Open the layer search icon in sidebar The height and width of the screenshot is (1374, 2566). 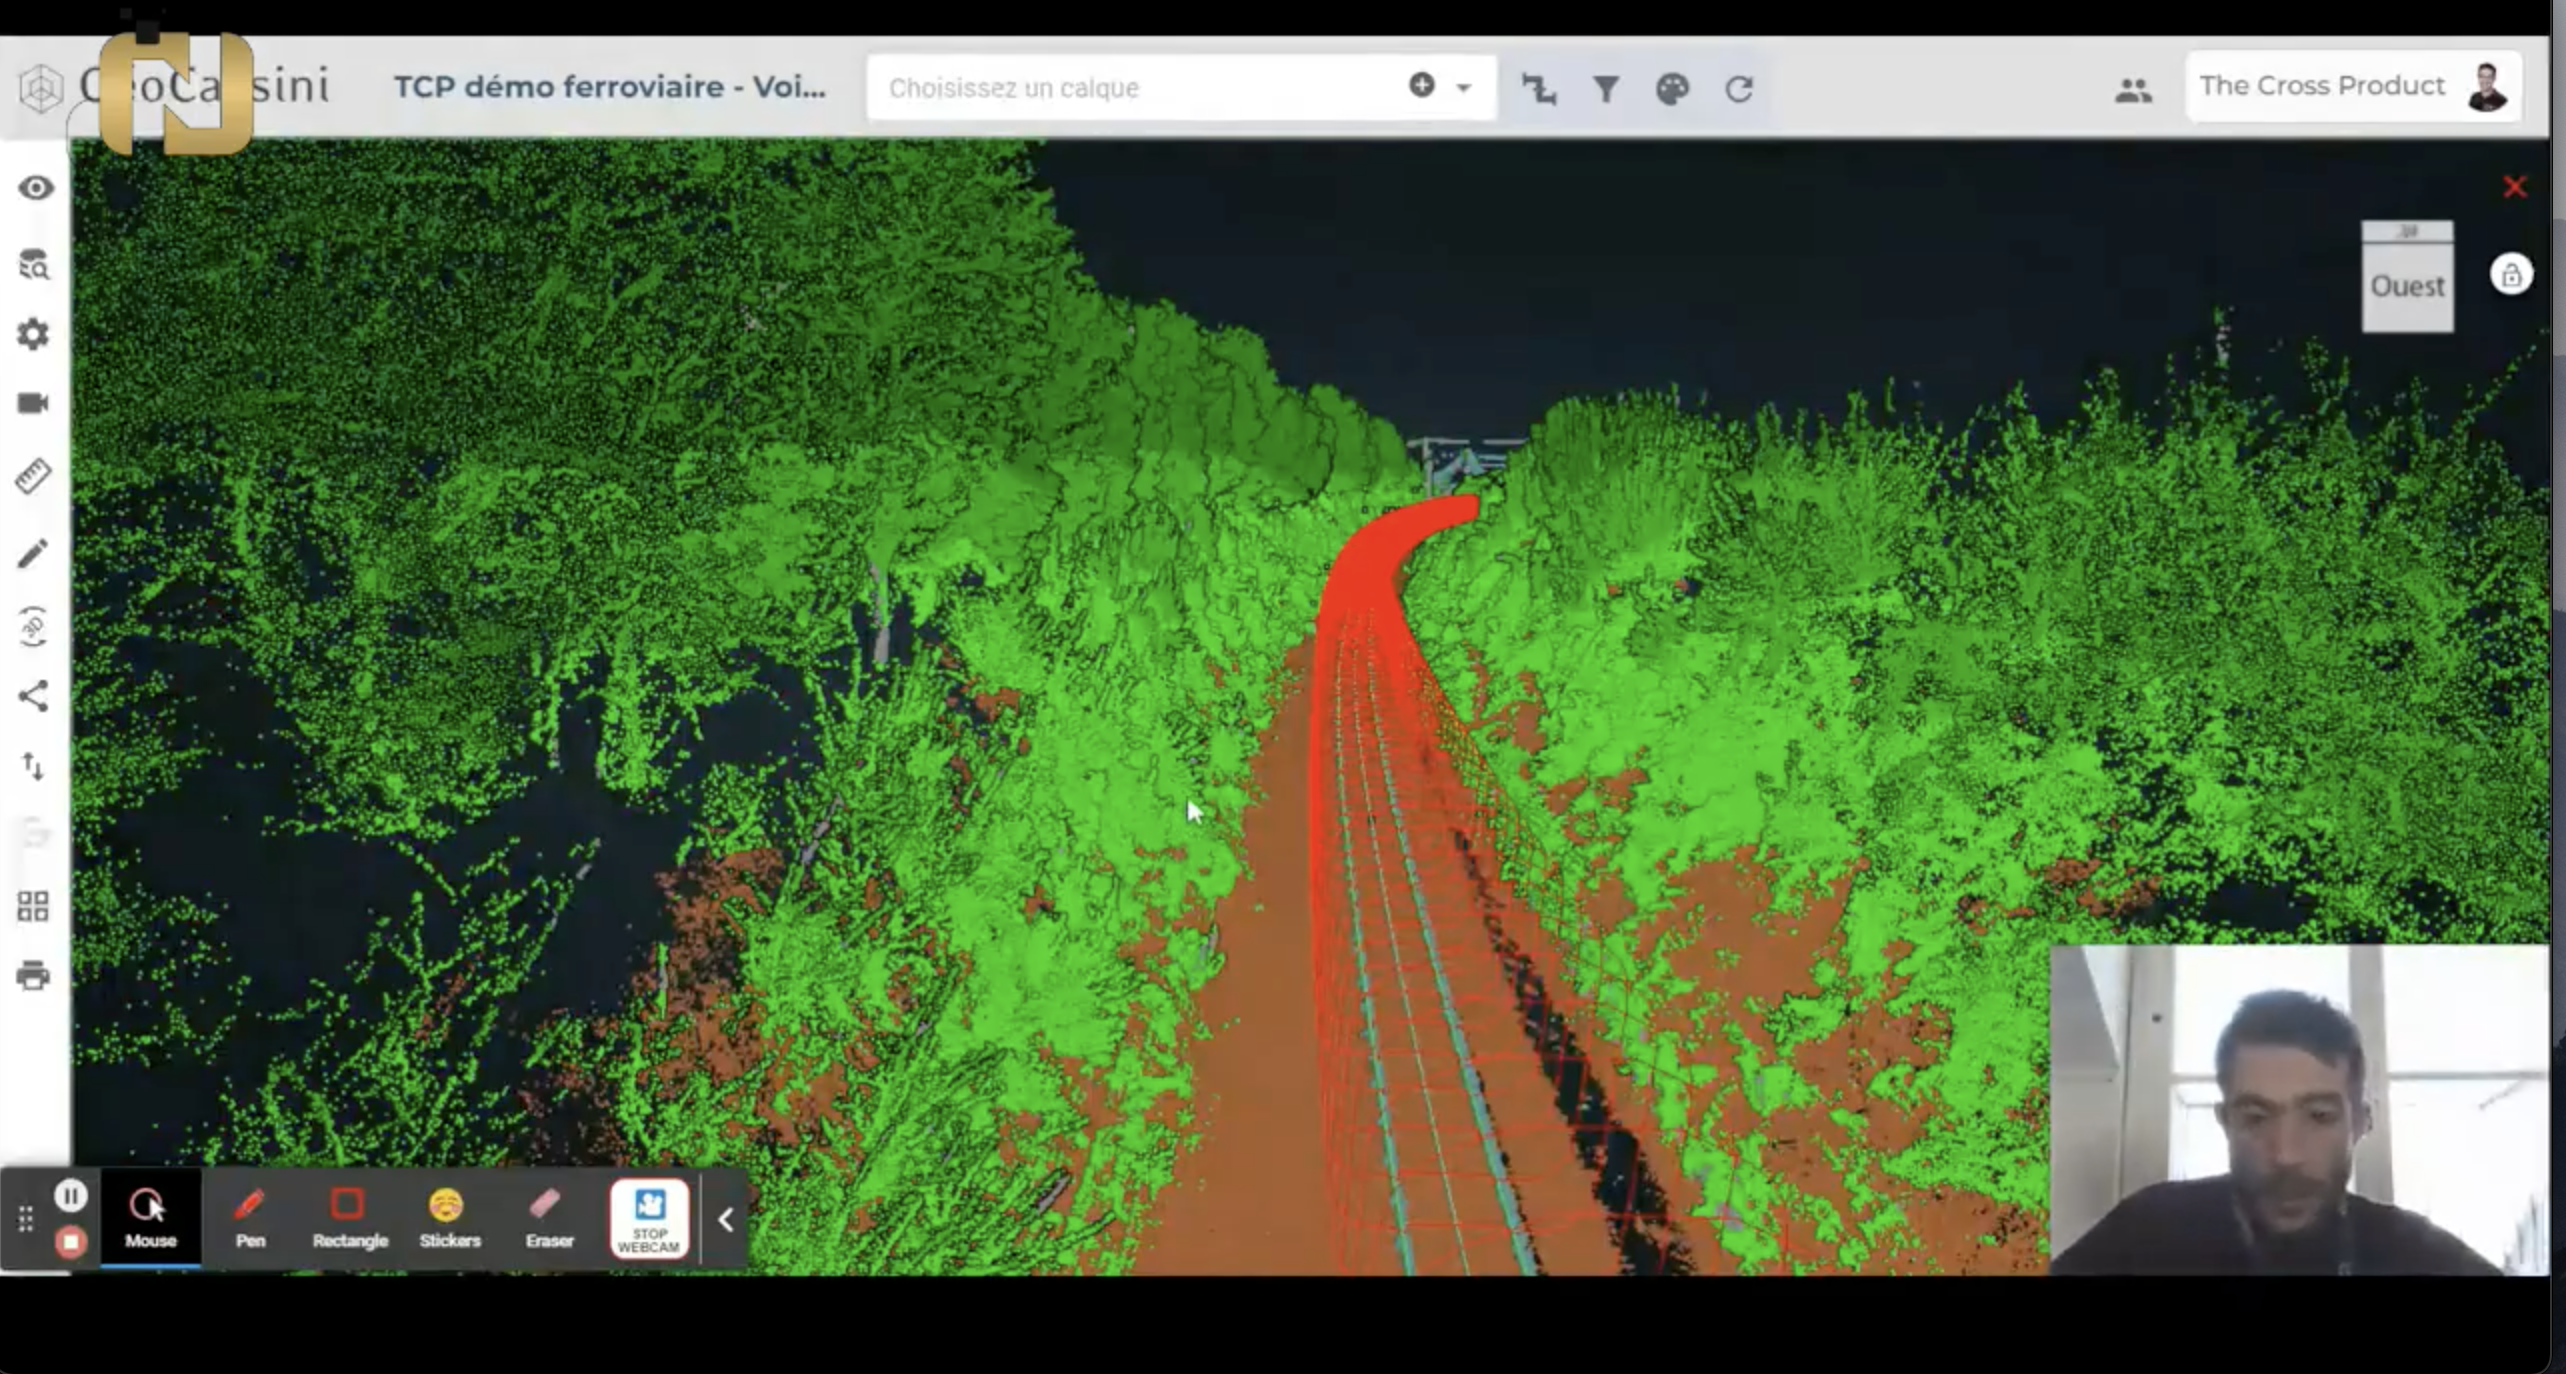click(33, 264)
